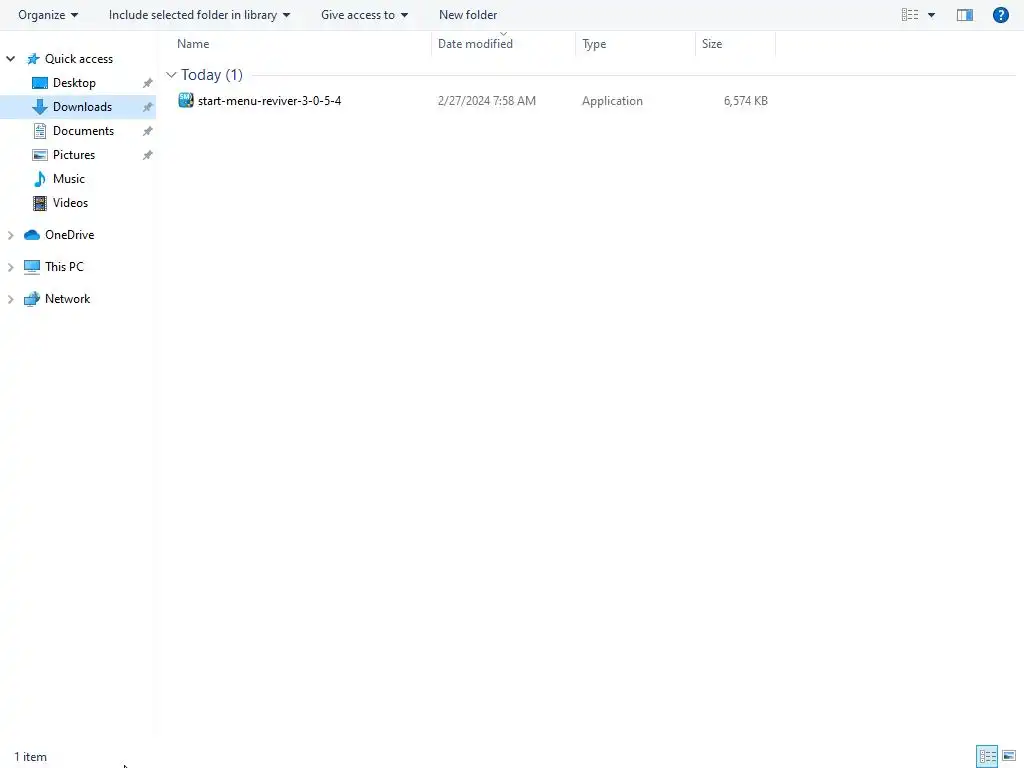The width and height of the screenshot is (1024, 768).
Task: Click the Downloads blue arrow icon
Action: (x=40, y=107)
